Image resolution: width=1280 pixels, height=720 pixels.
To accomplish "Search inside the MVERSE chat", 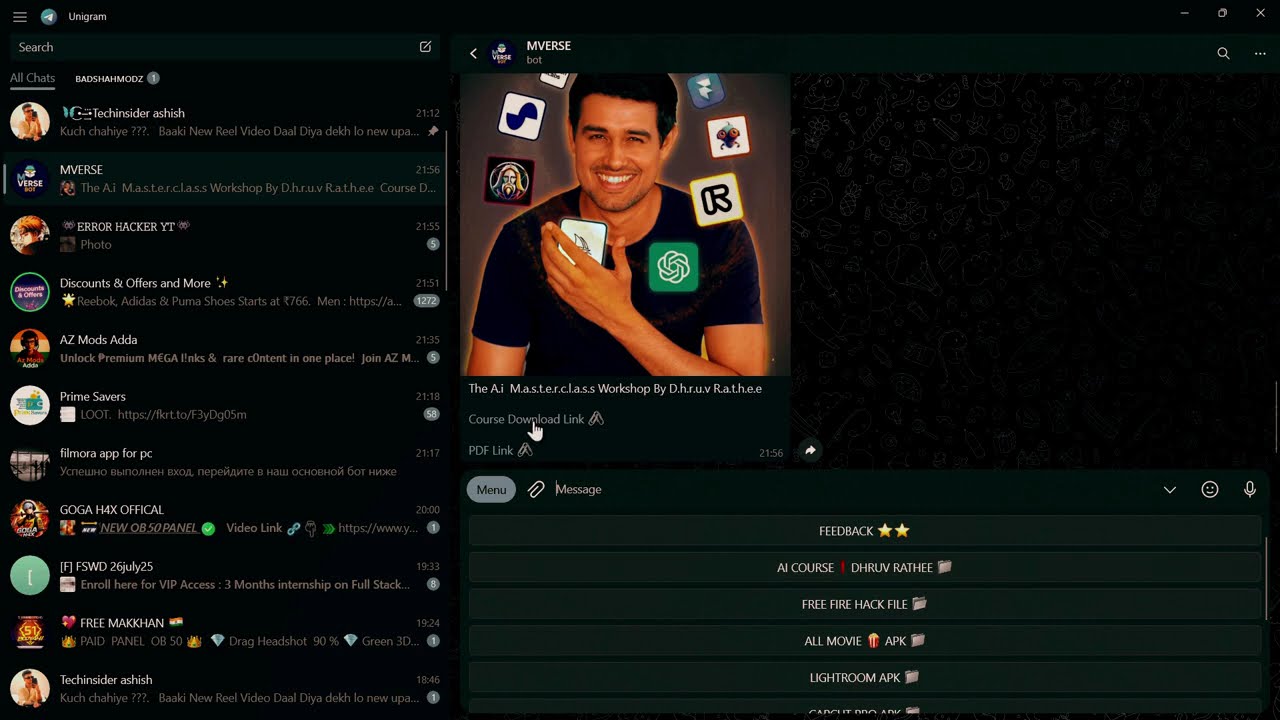I will click(x=1223, y=53).
